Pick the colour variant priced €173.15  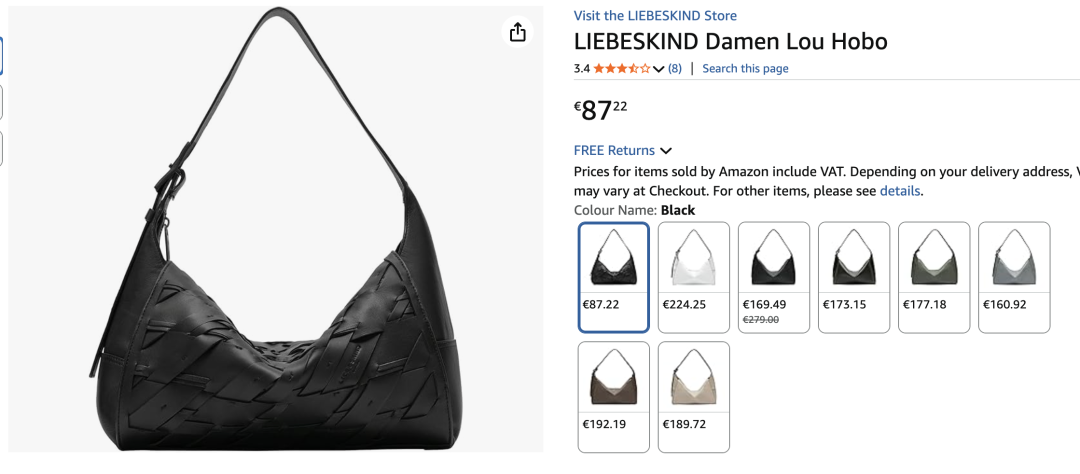(x=854, y=277)
